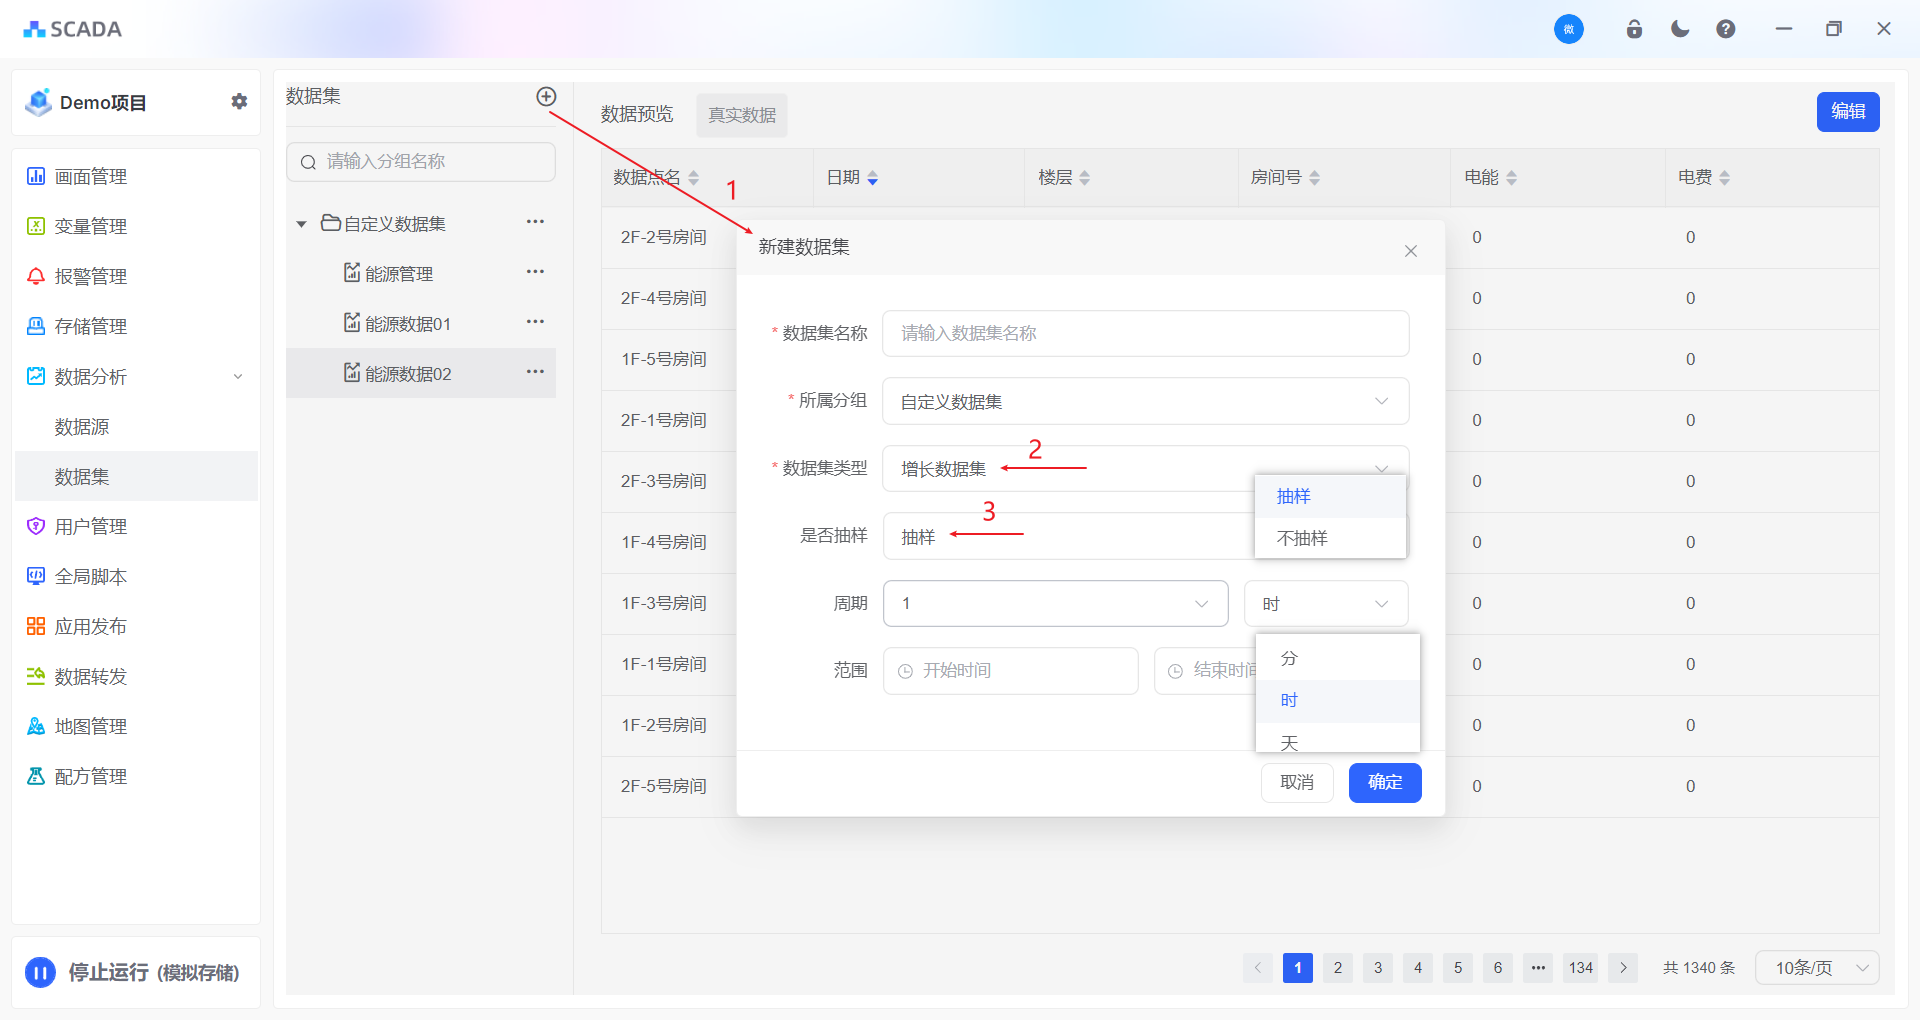Toggle dark mode moon icon
Screen dimensions: 1920x1020
1680,29
